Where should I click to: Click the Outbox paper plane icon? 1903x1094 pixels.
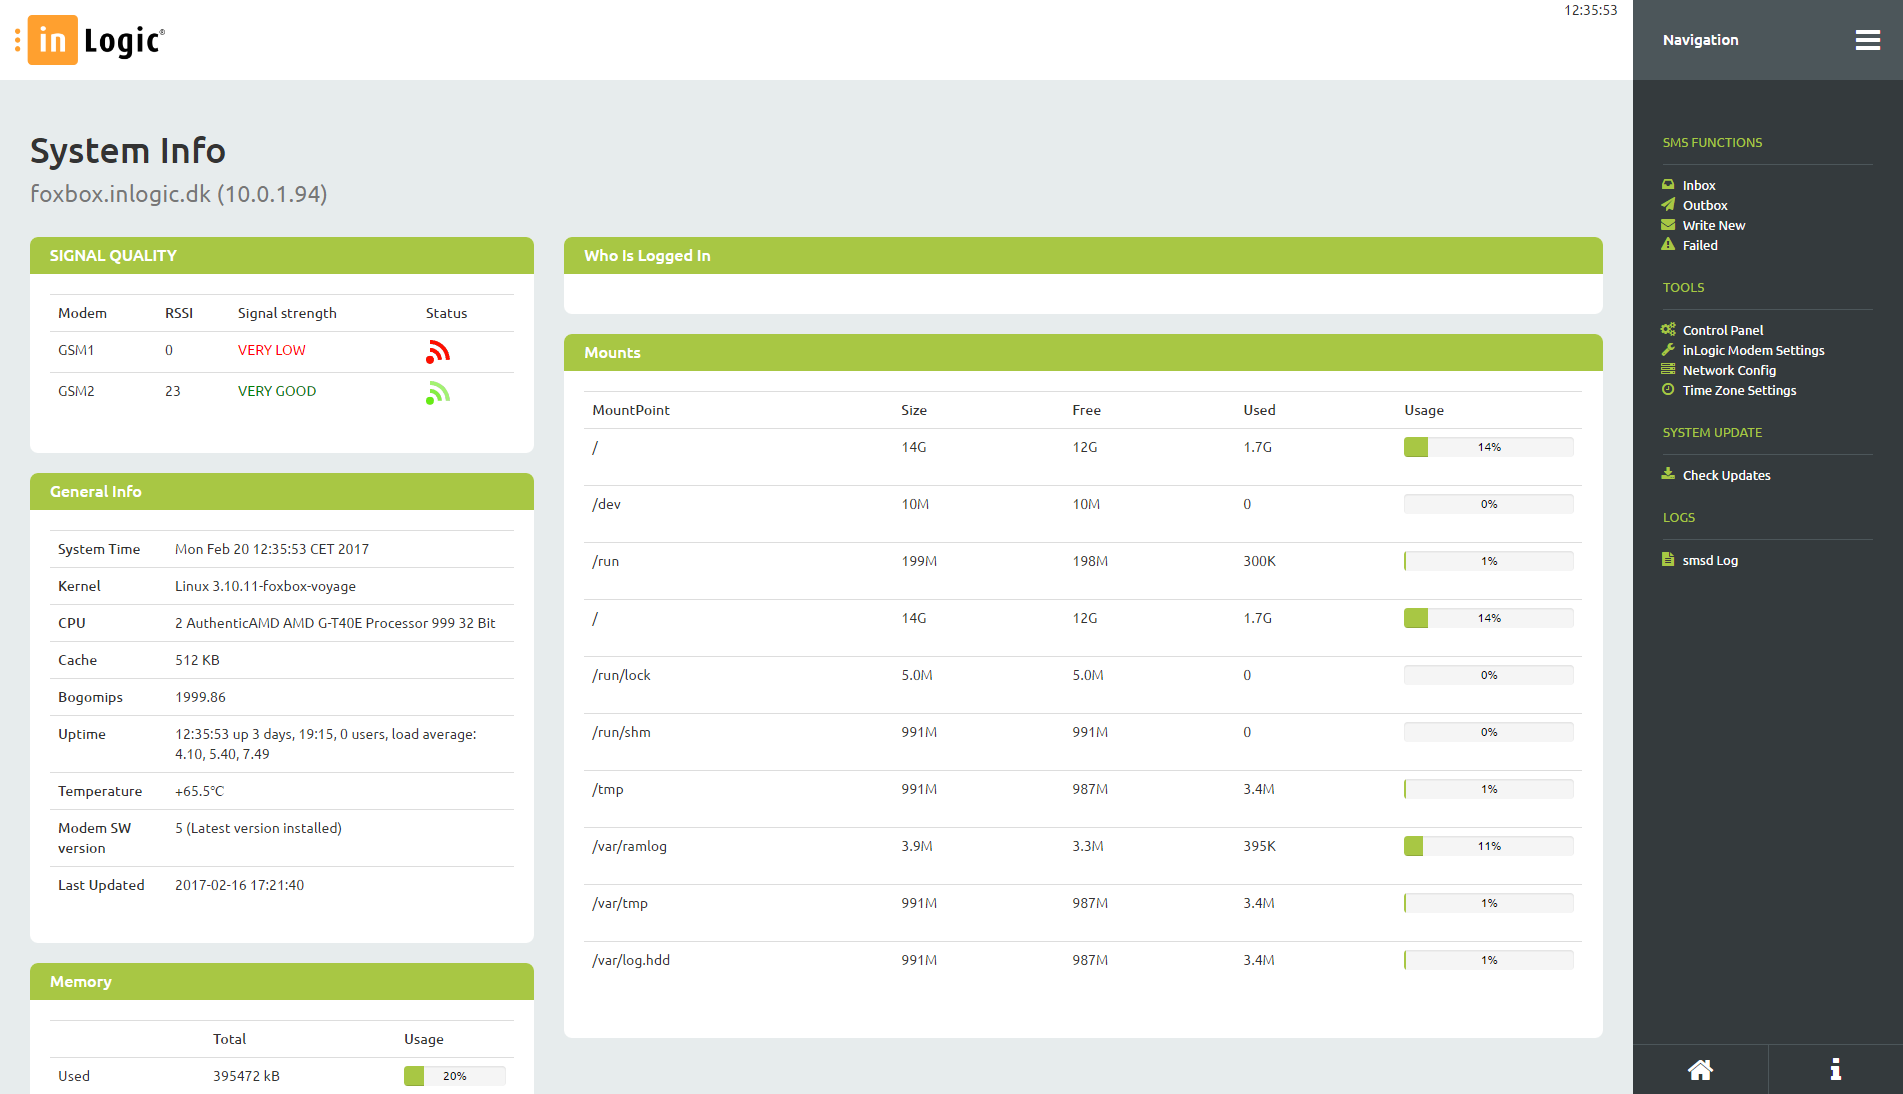point(1668,205)
